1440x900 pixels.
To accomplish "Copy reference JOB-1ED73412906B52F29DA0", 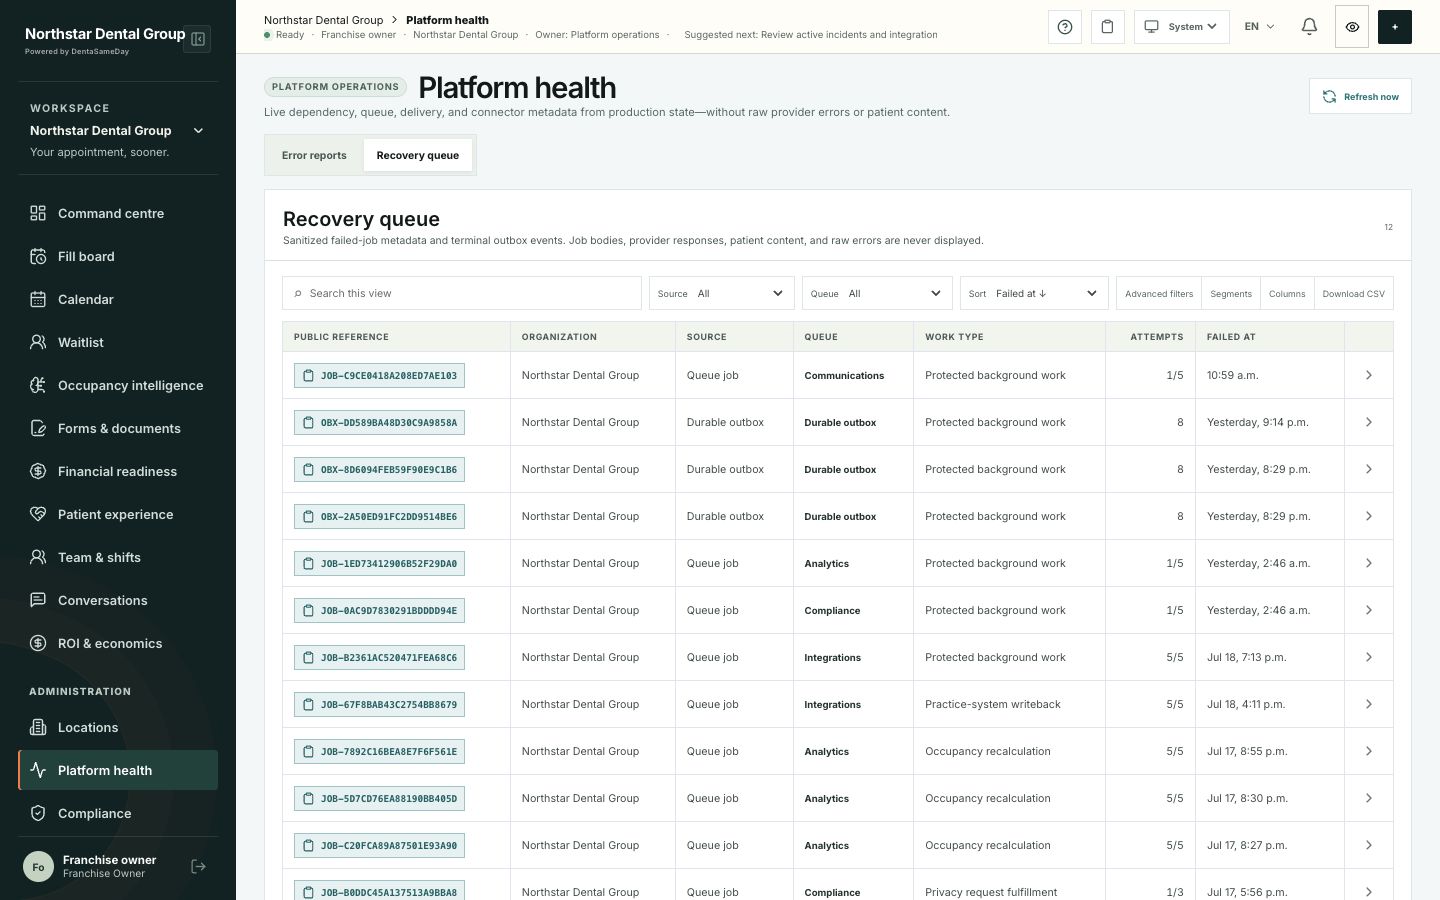I will 379,564.
